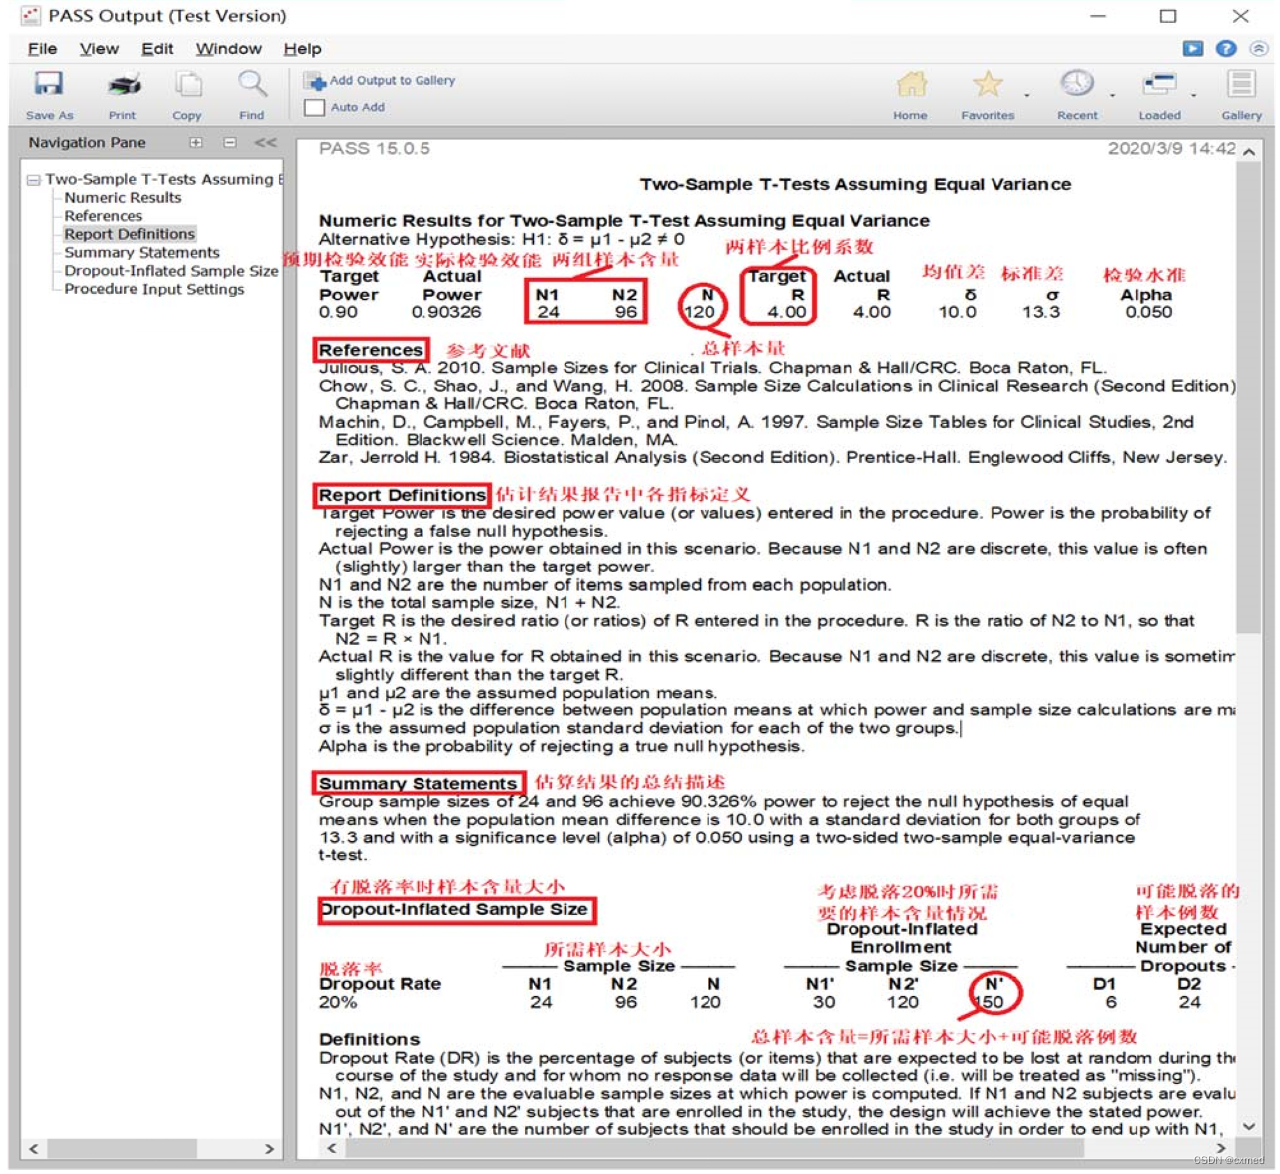Collapse the ribbon chevron icon
Viewport: 1280px width, 1174px height.
[1259, 48]
